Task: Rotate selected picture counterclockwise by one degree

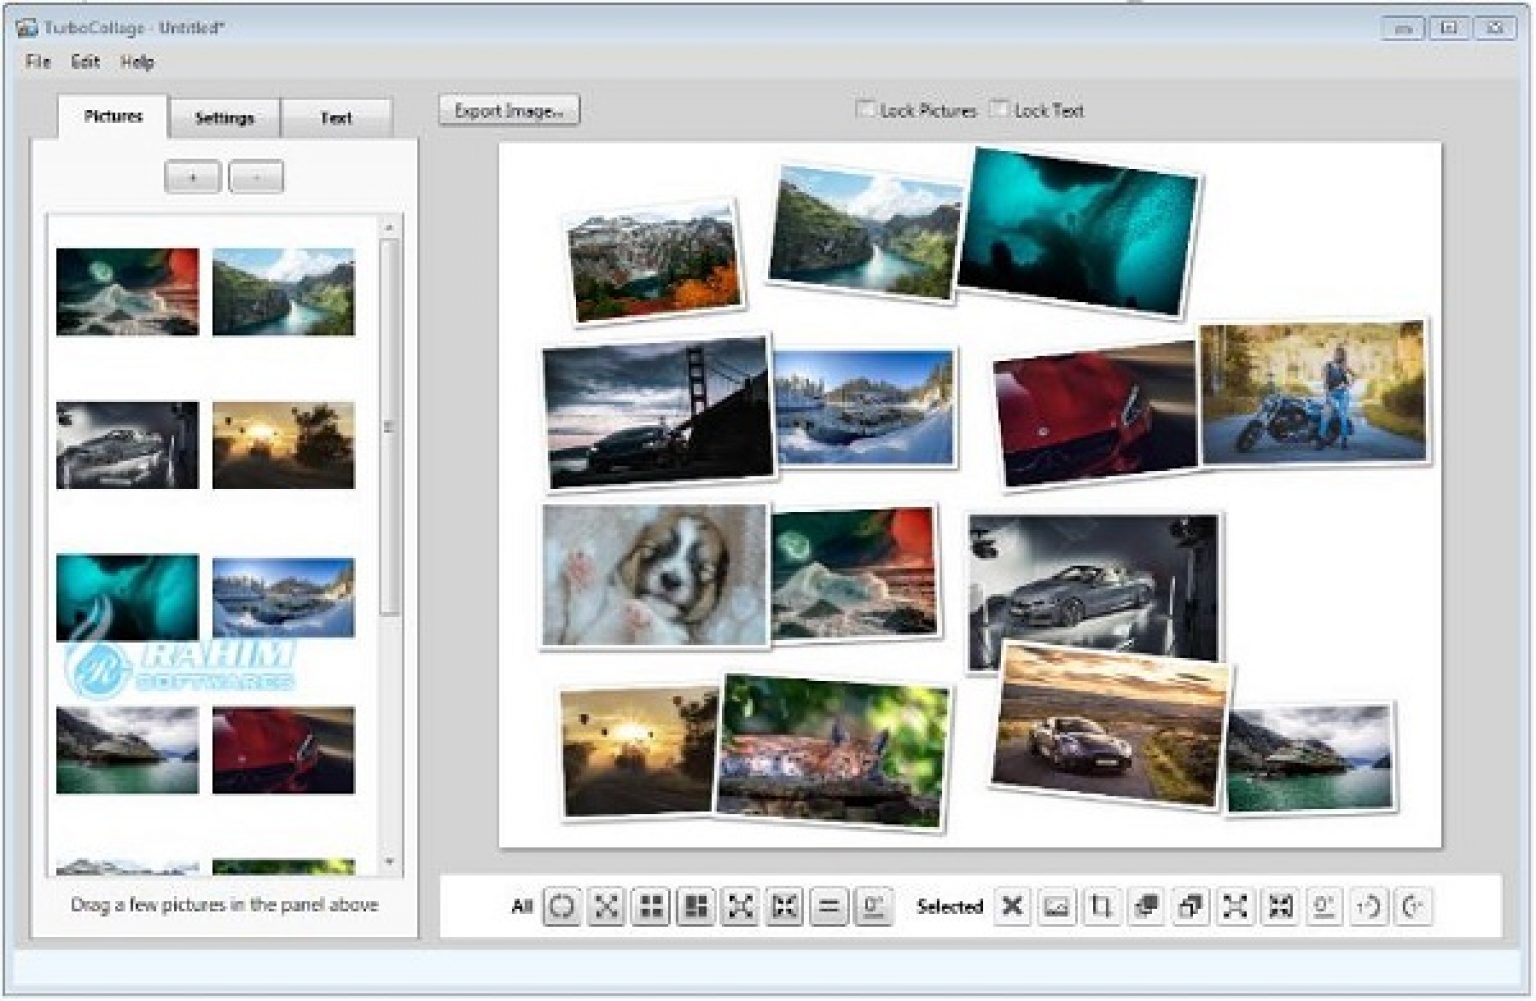Action: [1368, 907]
